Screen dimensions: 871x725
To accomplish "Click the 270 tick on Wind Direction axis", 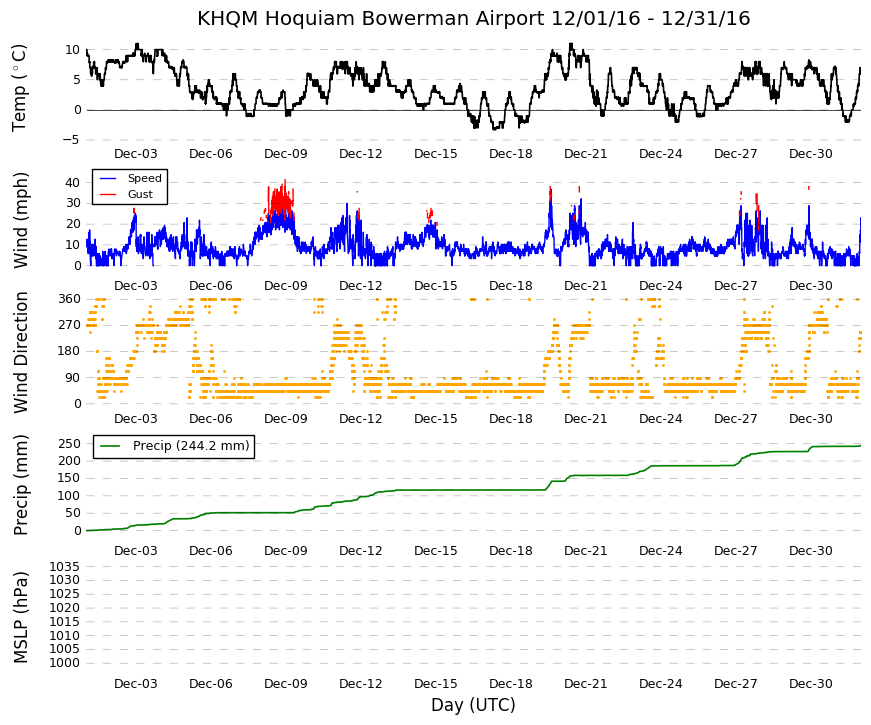I will (69, 326).
